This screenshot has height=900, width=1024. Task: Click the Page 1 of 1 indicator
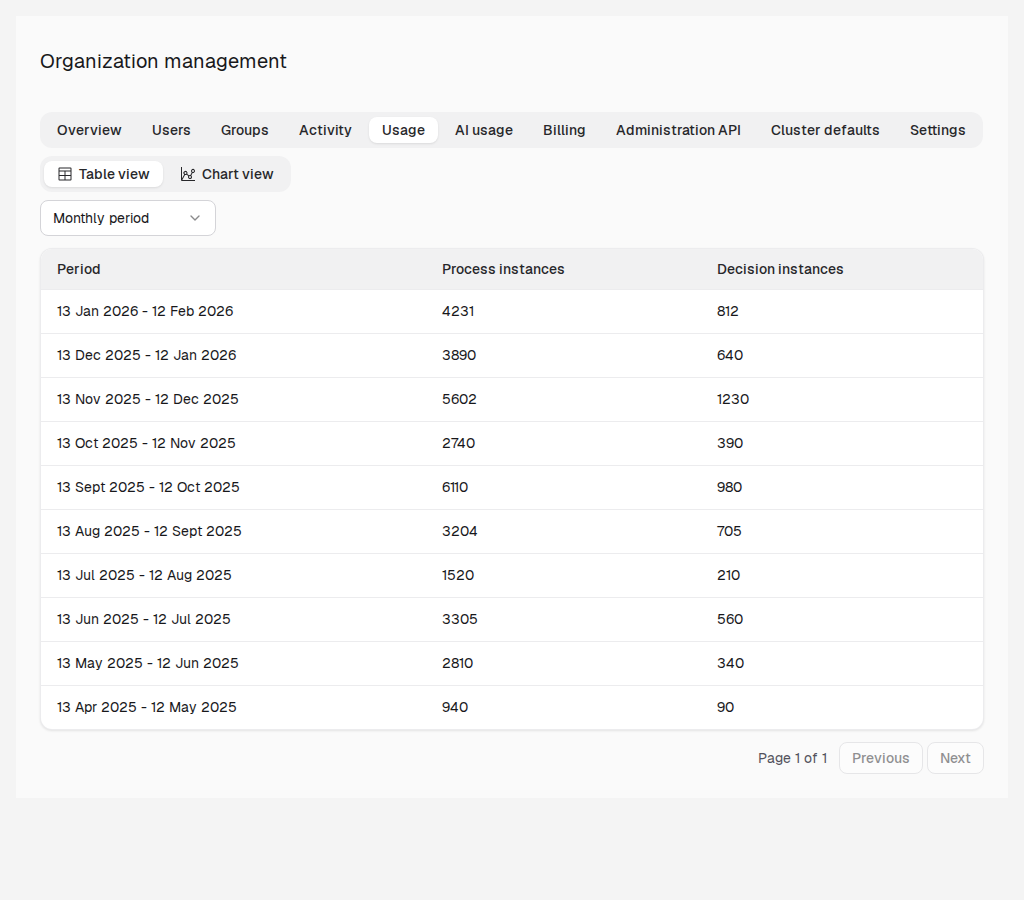coord(792,758)
